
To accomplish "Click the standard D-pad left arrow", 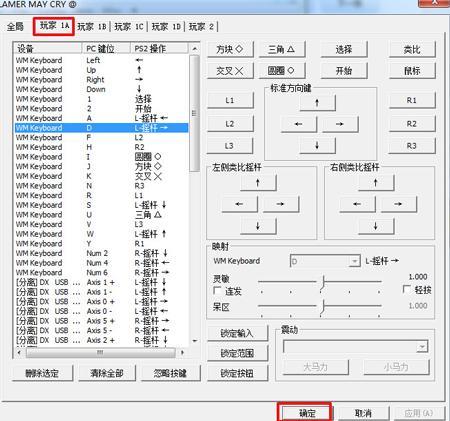I will 299,124.
